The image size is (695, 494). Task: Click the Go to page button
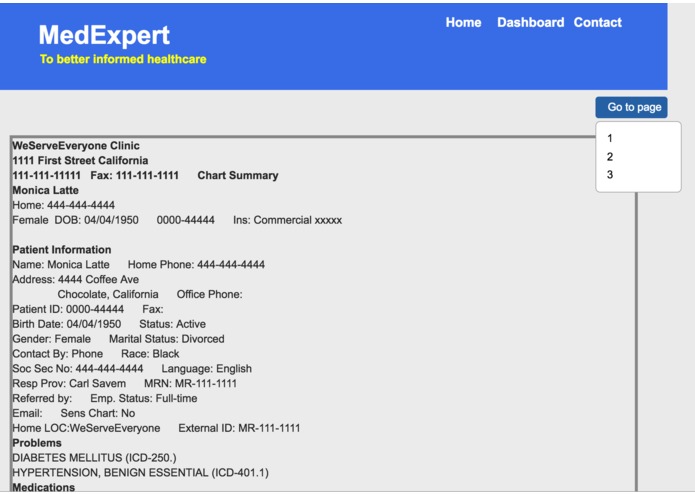(x=631, y=107)
